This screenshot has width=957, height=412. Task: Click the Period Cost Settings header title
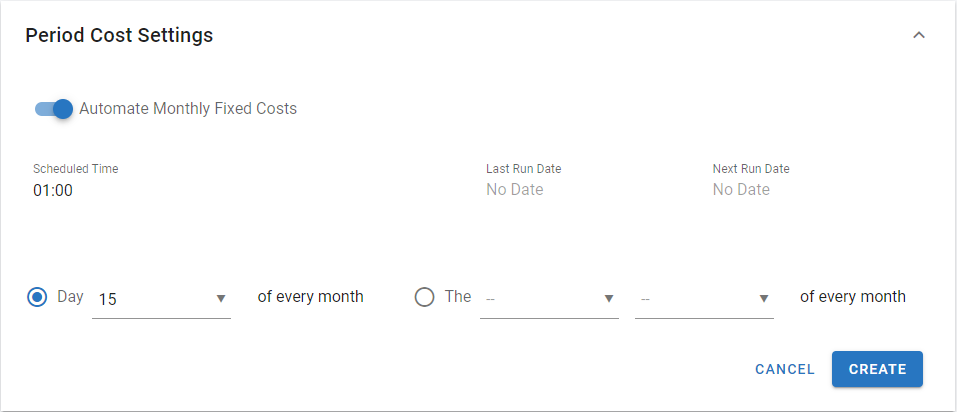pyautogui.click(x=119, y=35)
